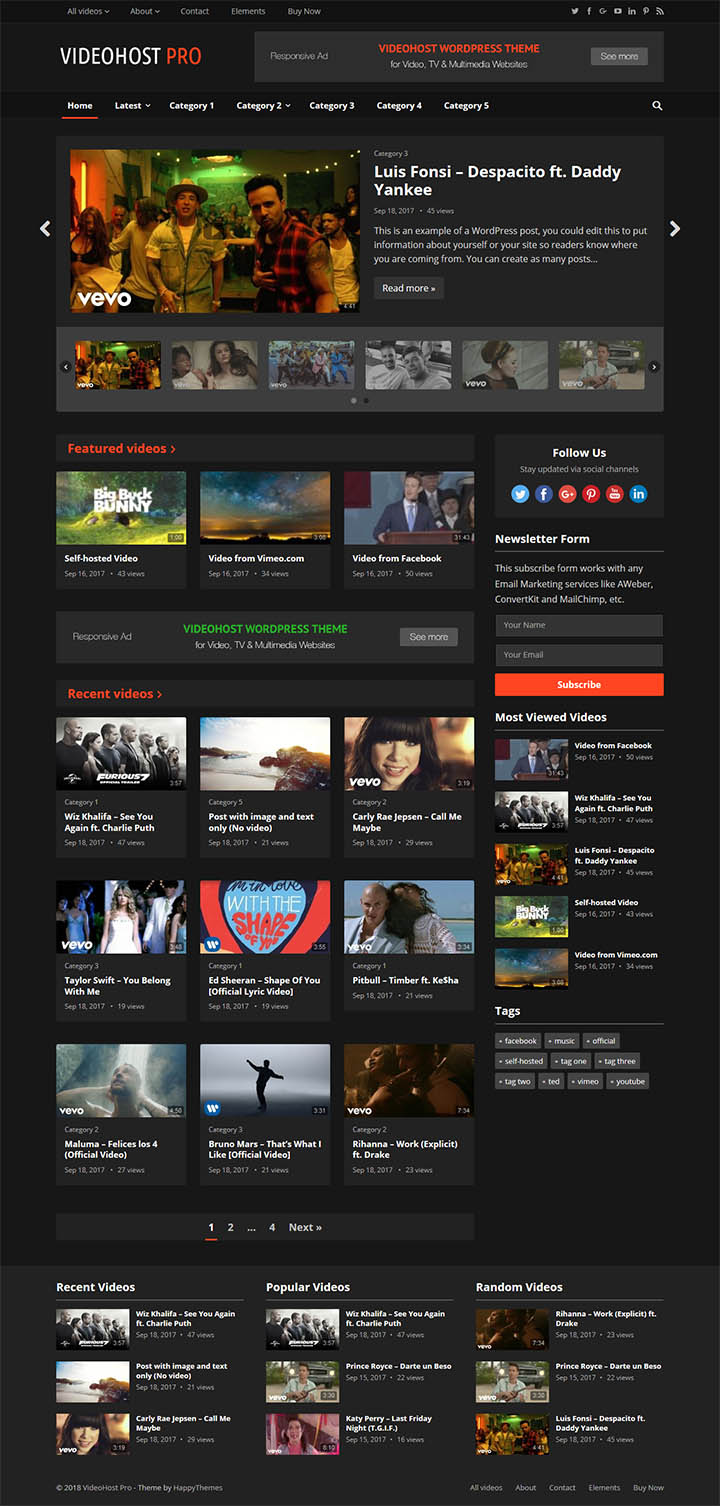
Task: Go to the next featured slide
Action: (x=675, y=229)
